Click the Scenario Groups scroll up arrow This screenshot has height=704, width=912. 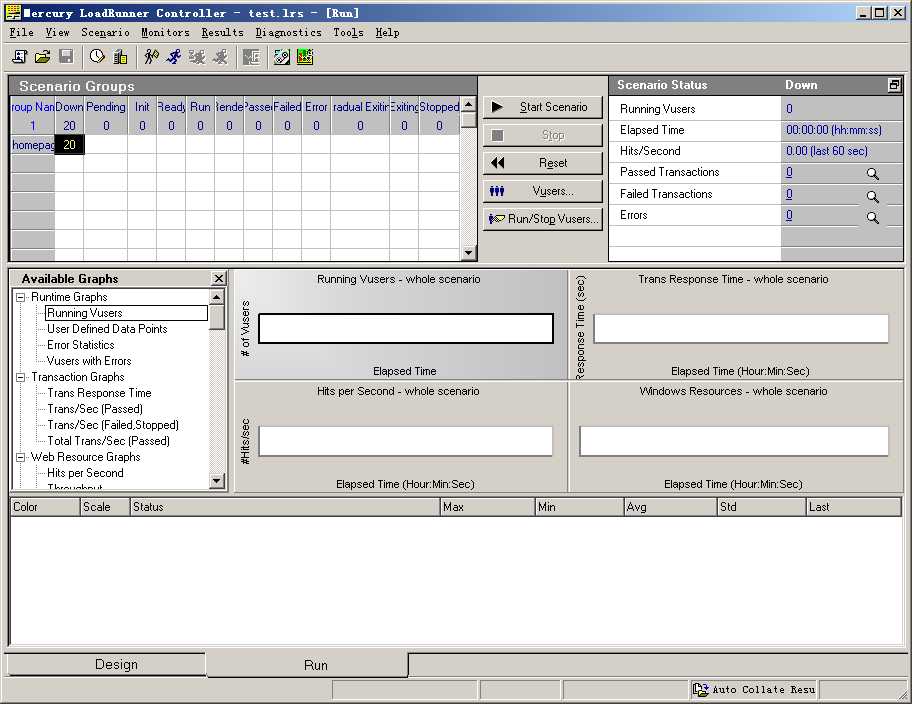click(x=468, y=105)
